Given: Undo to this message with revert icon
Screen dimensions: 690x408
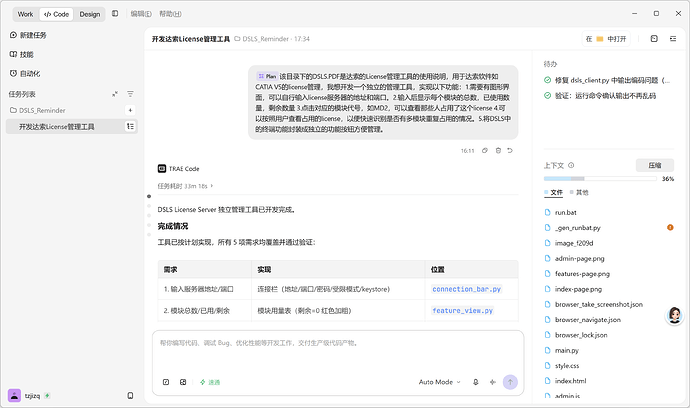Looking at the screenshot, I should 510,151.
